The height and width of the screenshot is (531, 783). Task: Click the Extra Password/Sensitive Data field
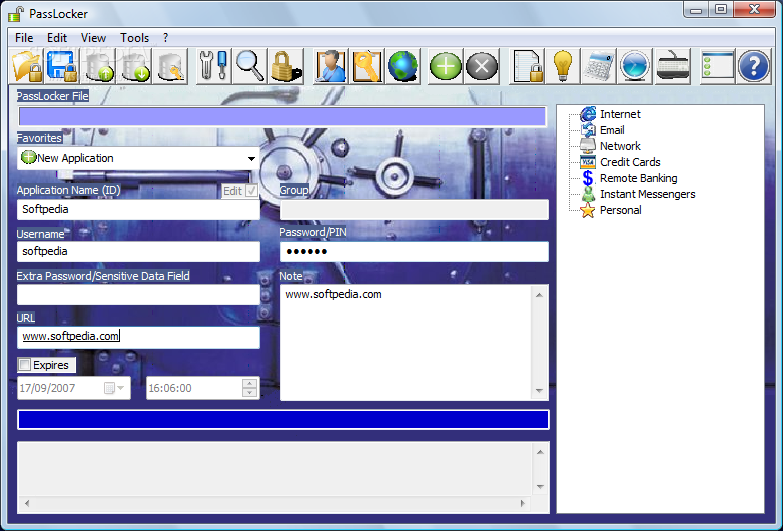(x=138, y=294)
